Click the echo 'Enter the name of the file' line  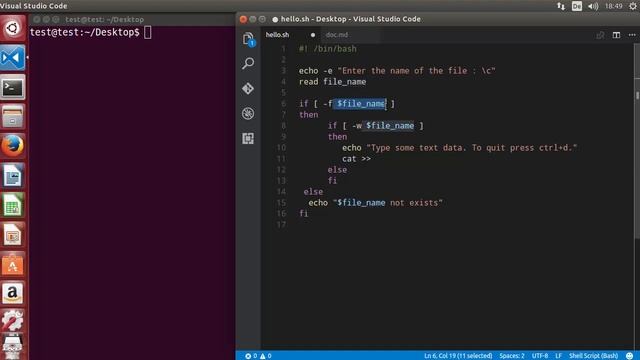pyautogui.click(x=397, y=71)
